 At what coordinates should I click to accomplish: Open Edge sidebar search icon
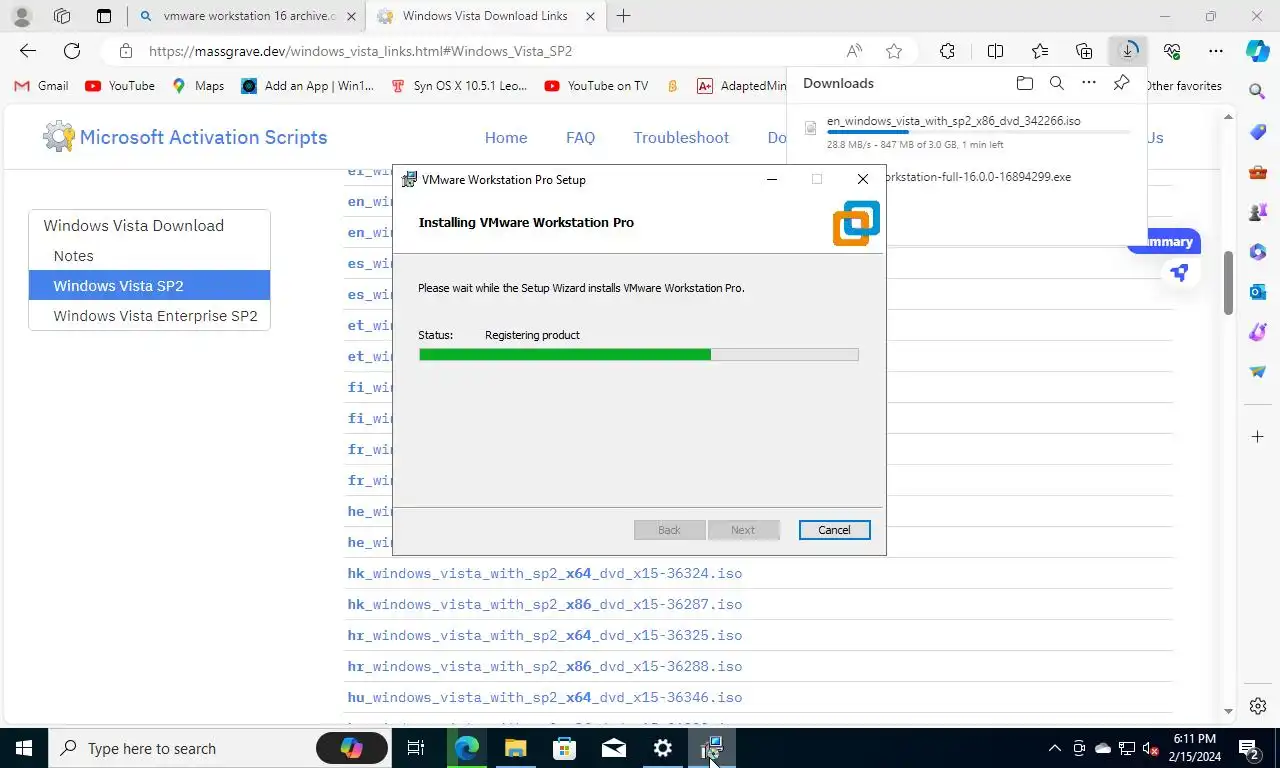[x=1258, y=92]
